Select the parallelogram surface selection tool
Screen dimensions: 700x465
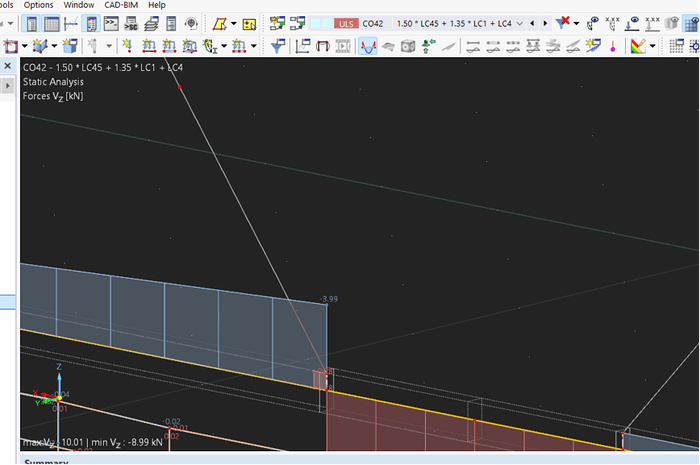[219, 24]
